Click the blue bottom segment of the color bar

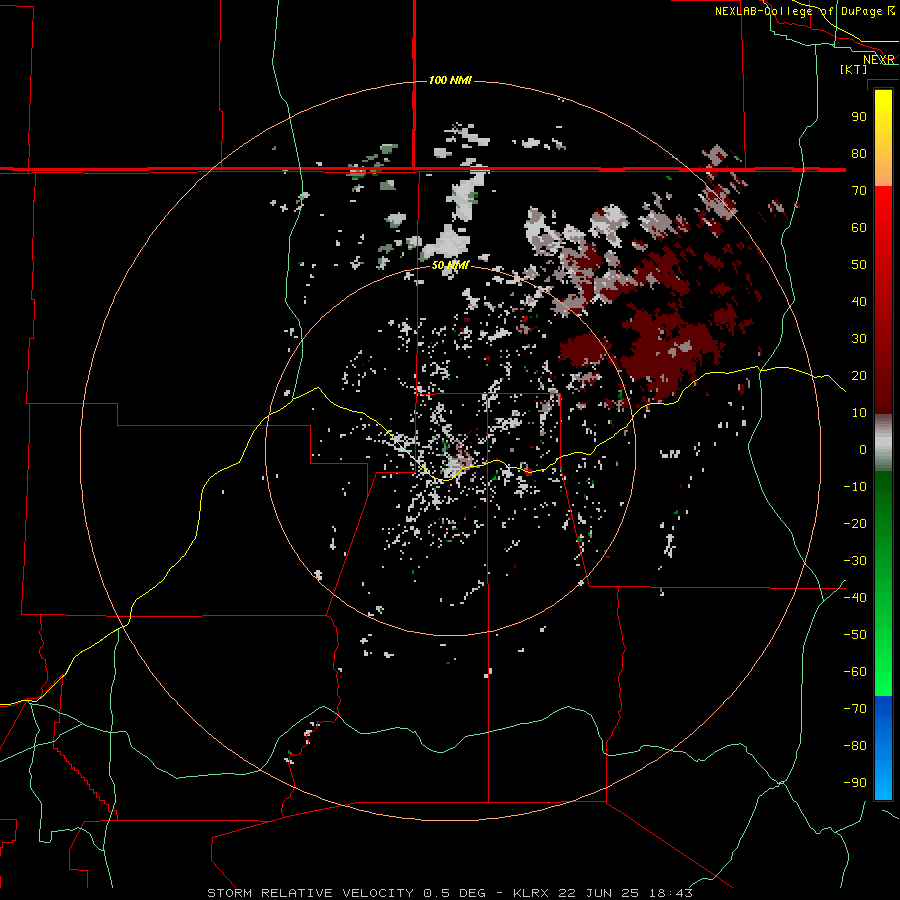coord(883,748)
